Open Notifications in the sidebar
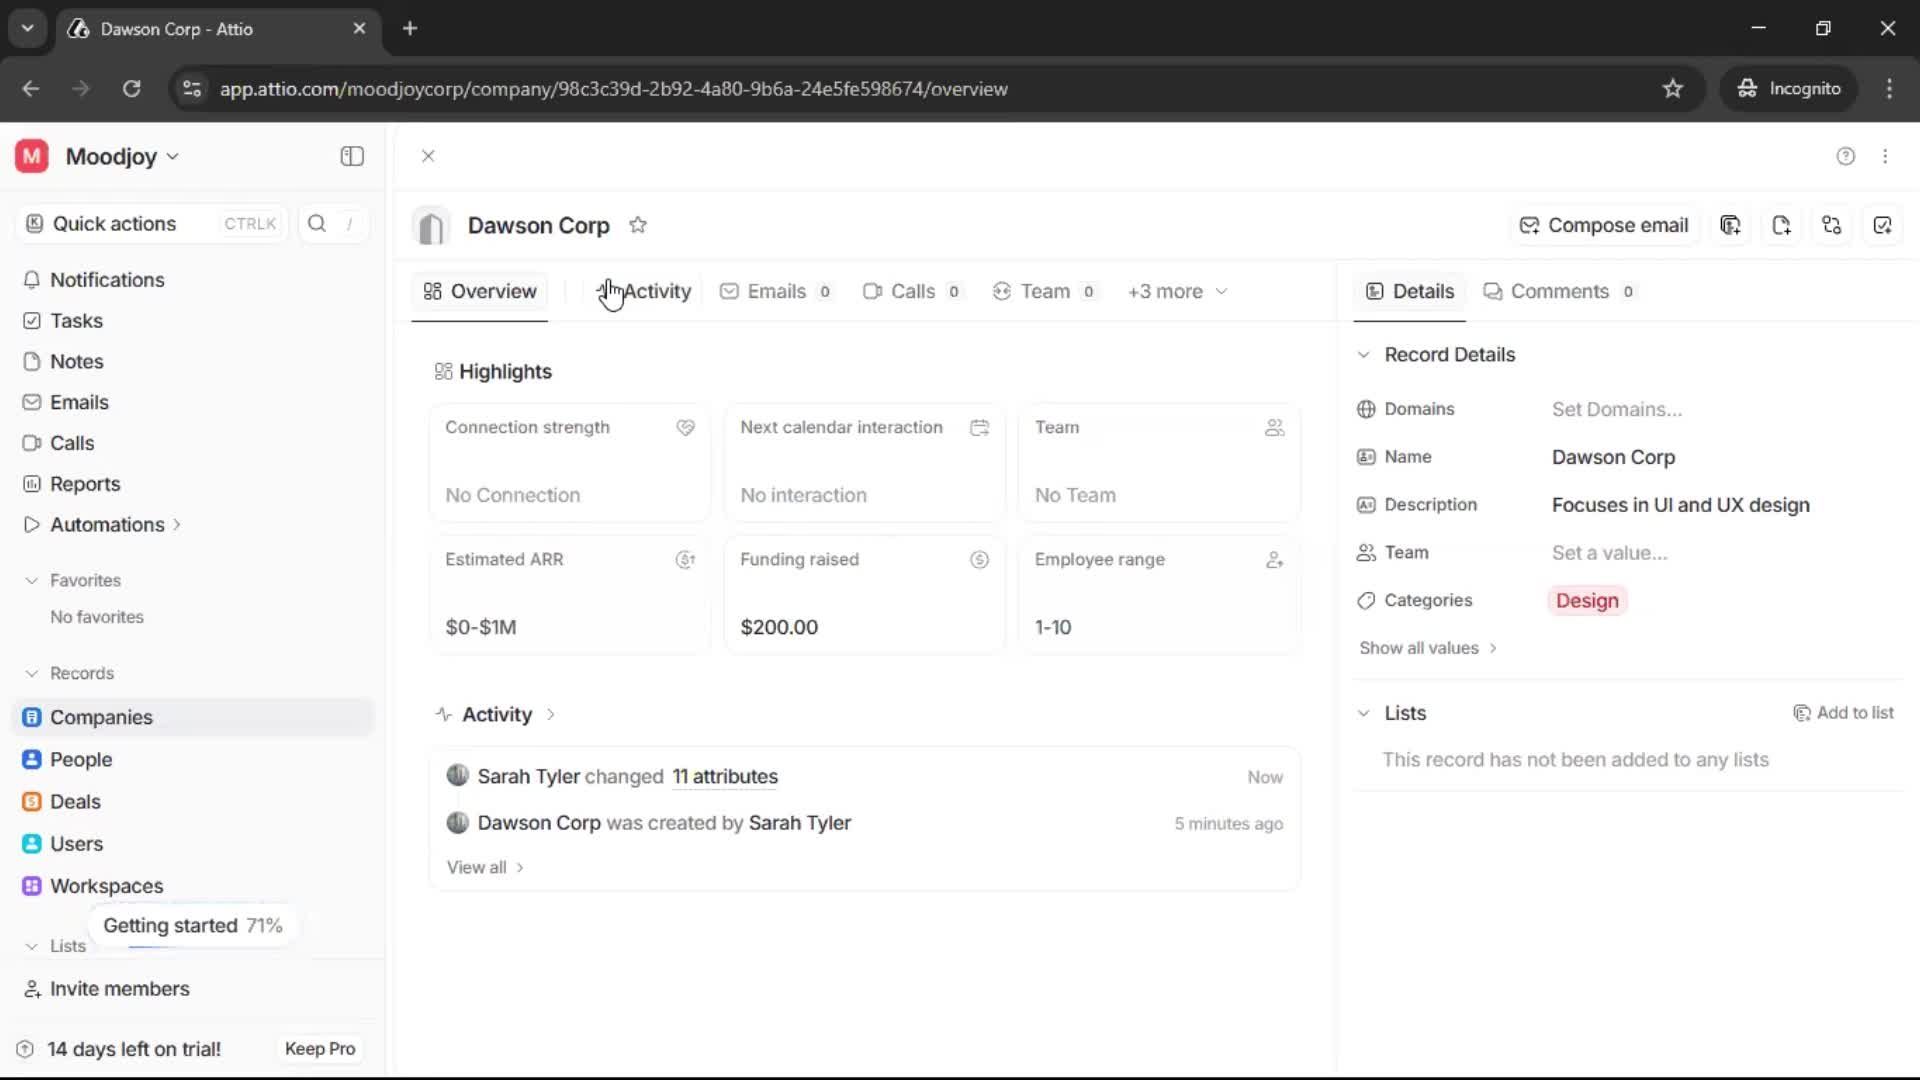The height and width of the screenshot is (1080, 1920). tap(108, 280)
